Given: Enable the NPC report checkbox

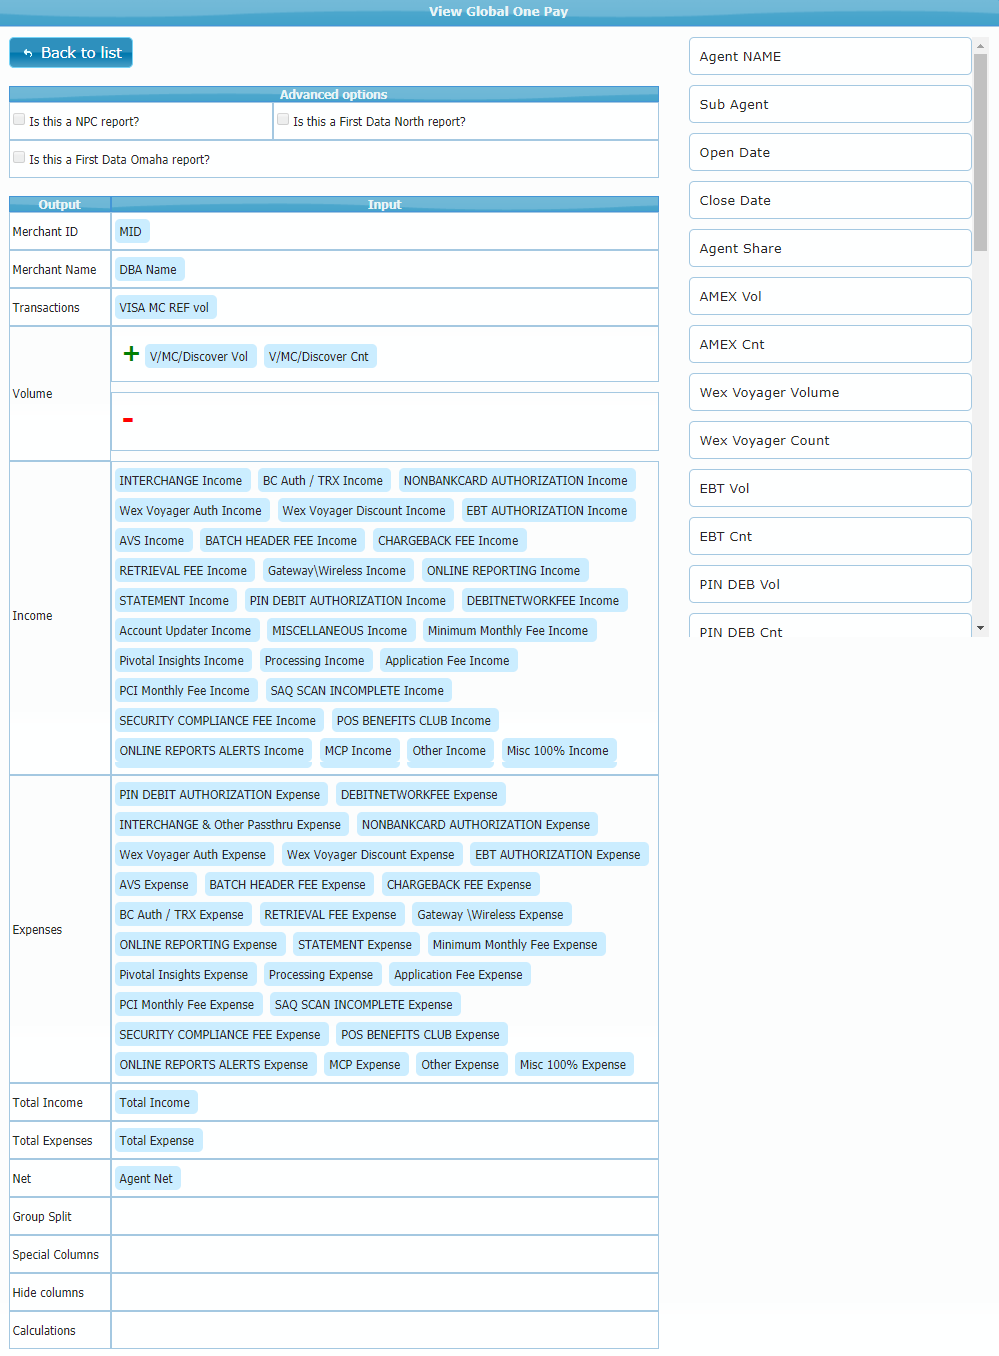Looking at the screenshot, I should coord(19,120).
